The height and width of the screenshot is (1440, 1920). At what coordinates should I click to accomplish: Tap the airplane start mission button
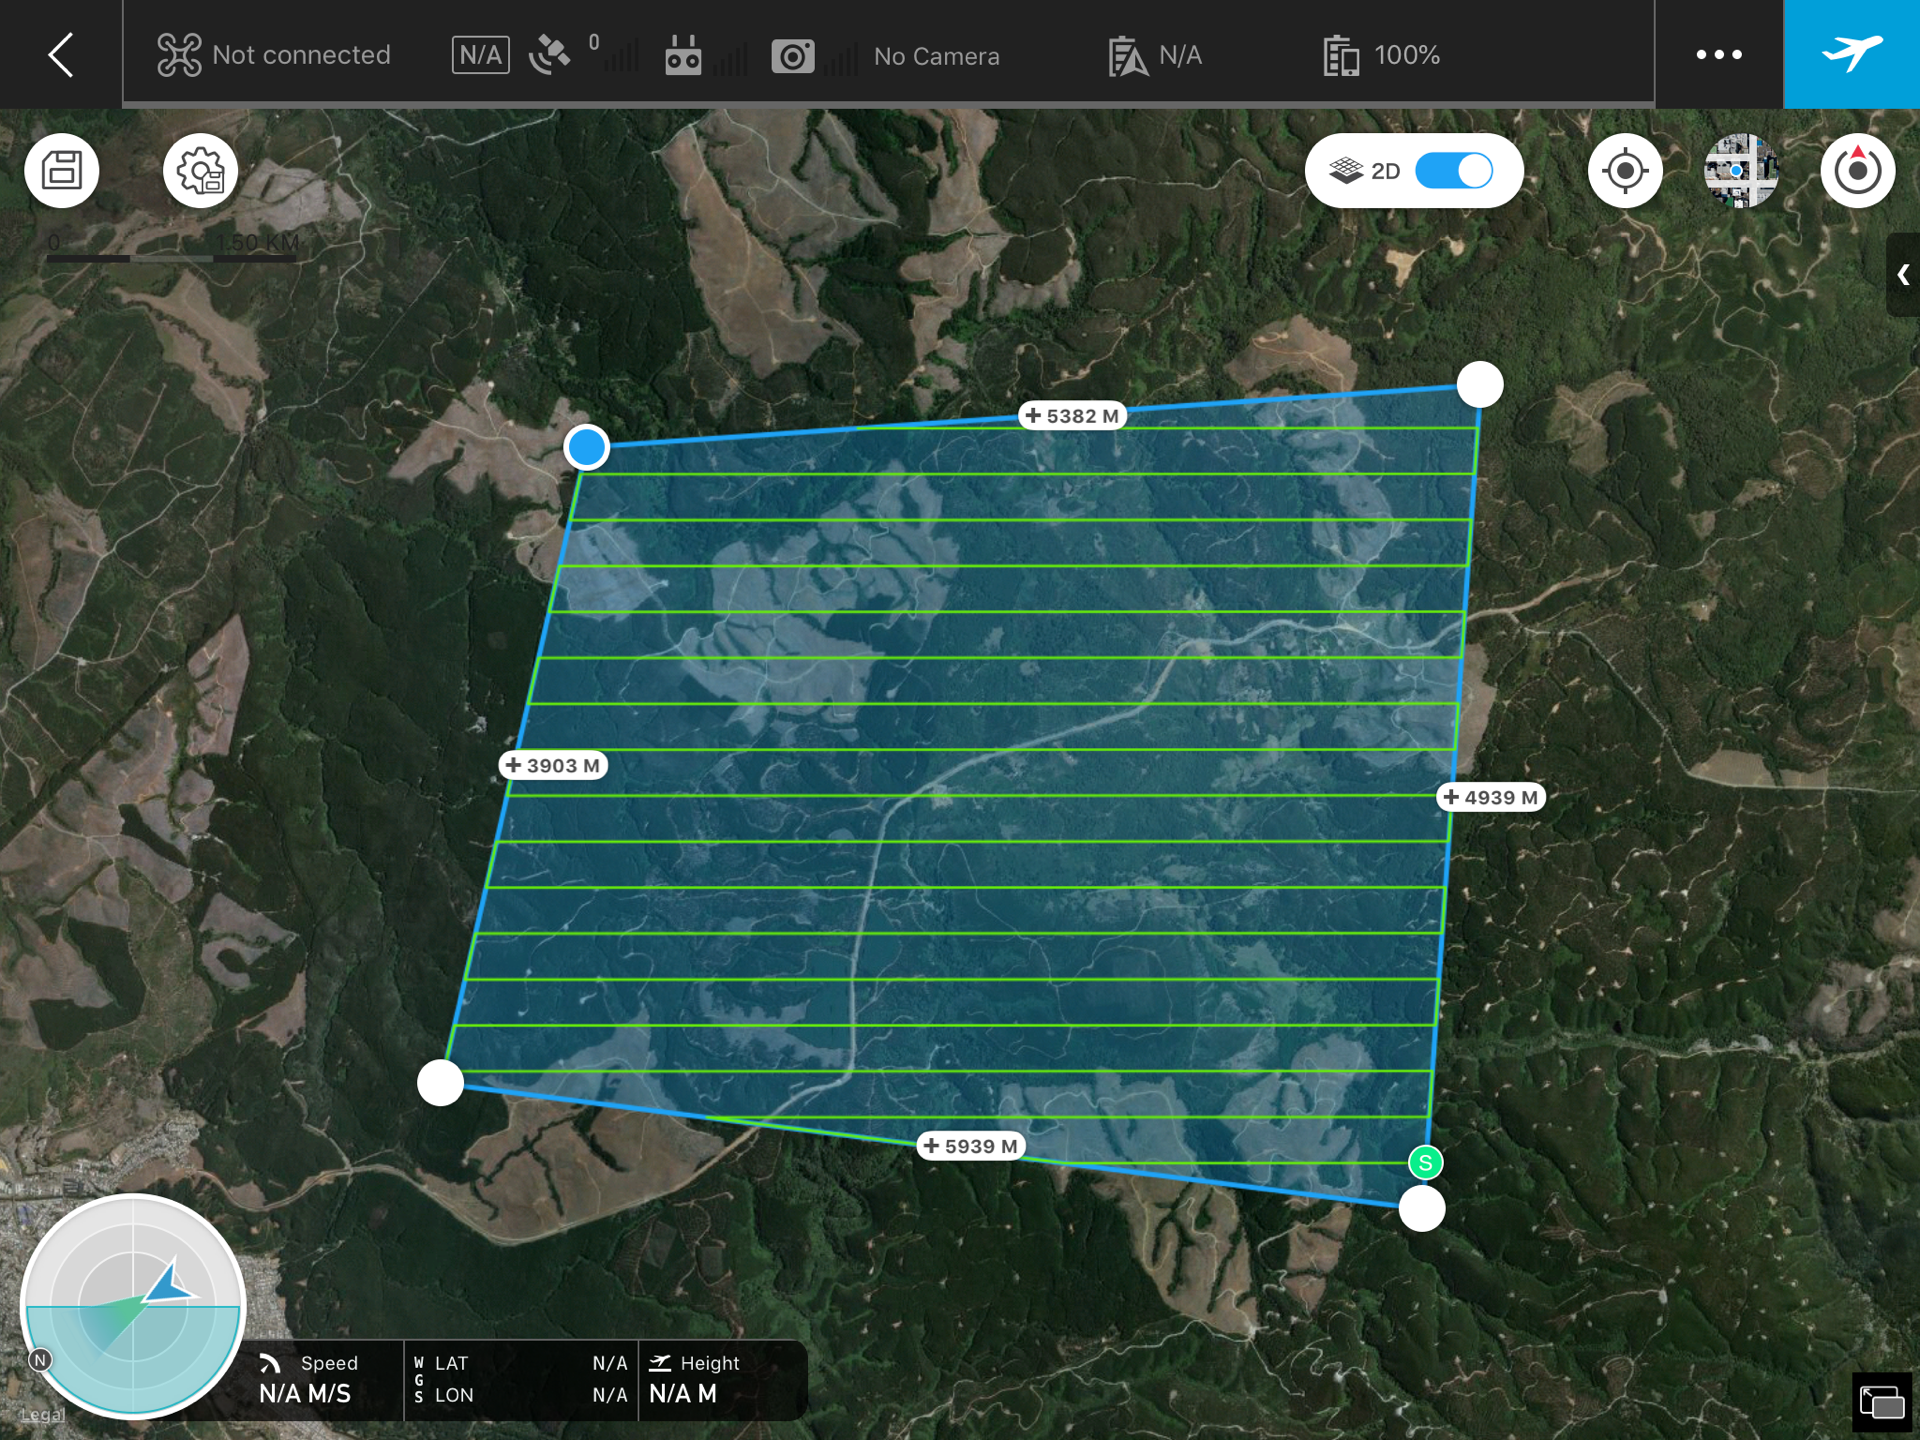click(1851, 54)
